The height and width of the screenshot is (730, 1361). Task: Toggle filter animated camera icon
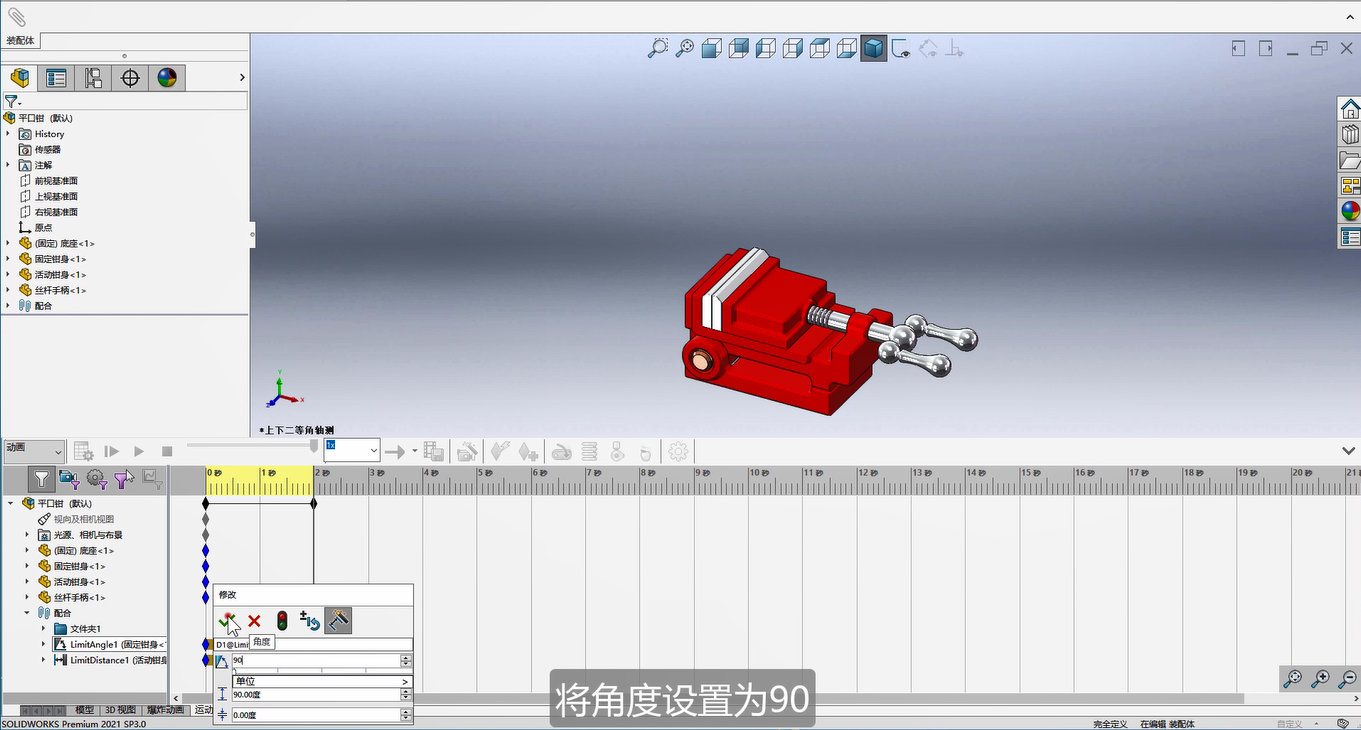click(x=68, y=480)
